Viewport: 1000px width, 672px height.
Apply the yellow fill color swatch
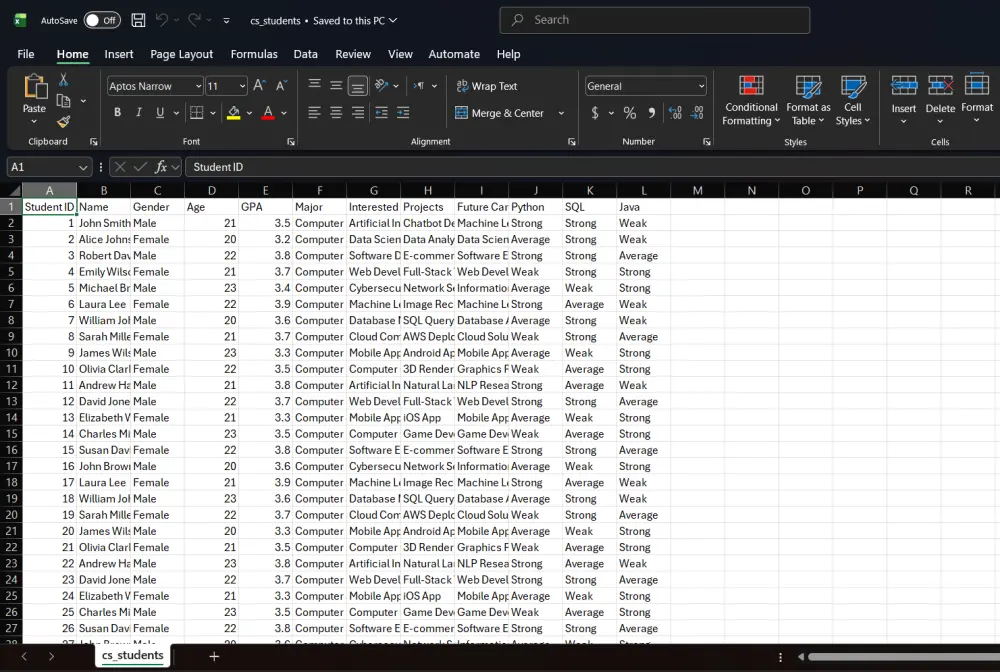[x=234, y=113]
